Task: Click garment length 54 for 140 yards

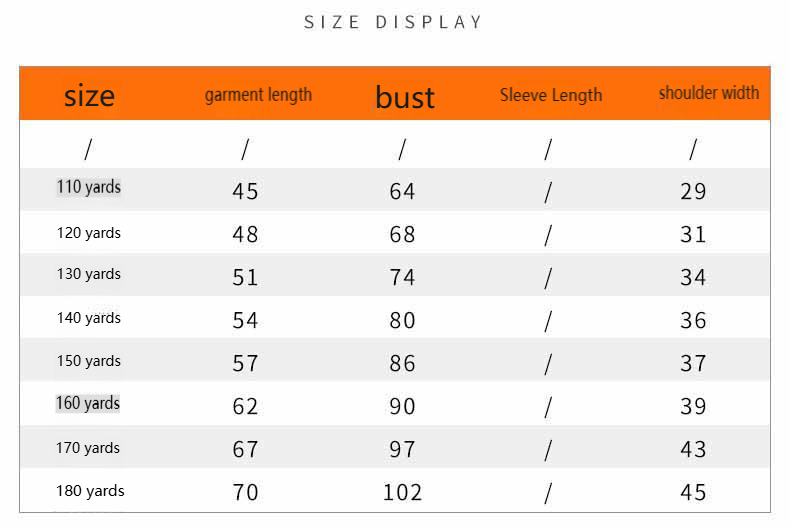Action: pos(245,320)
